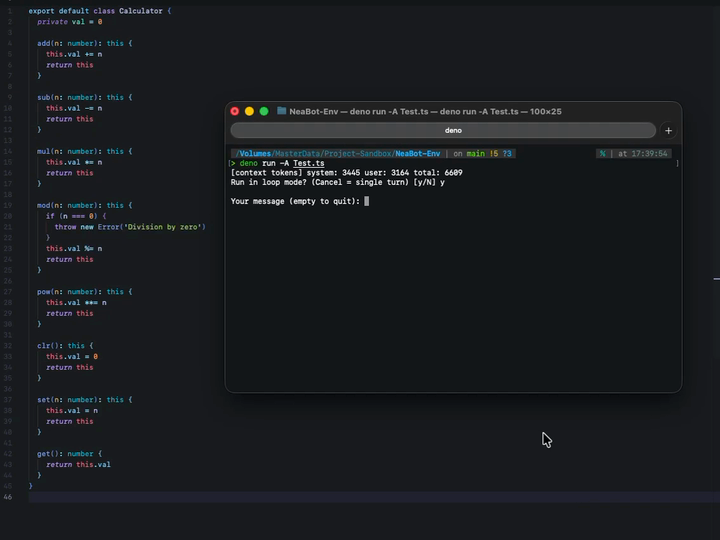720x540 pixels.
Task: Minimize the terminal using the yellow button
Action: [249, 111]
